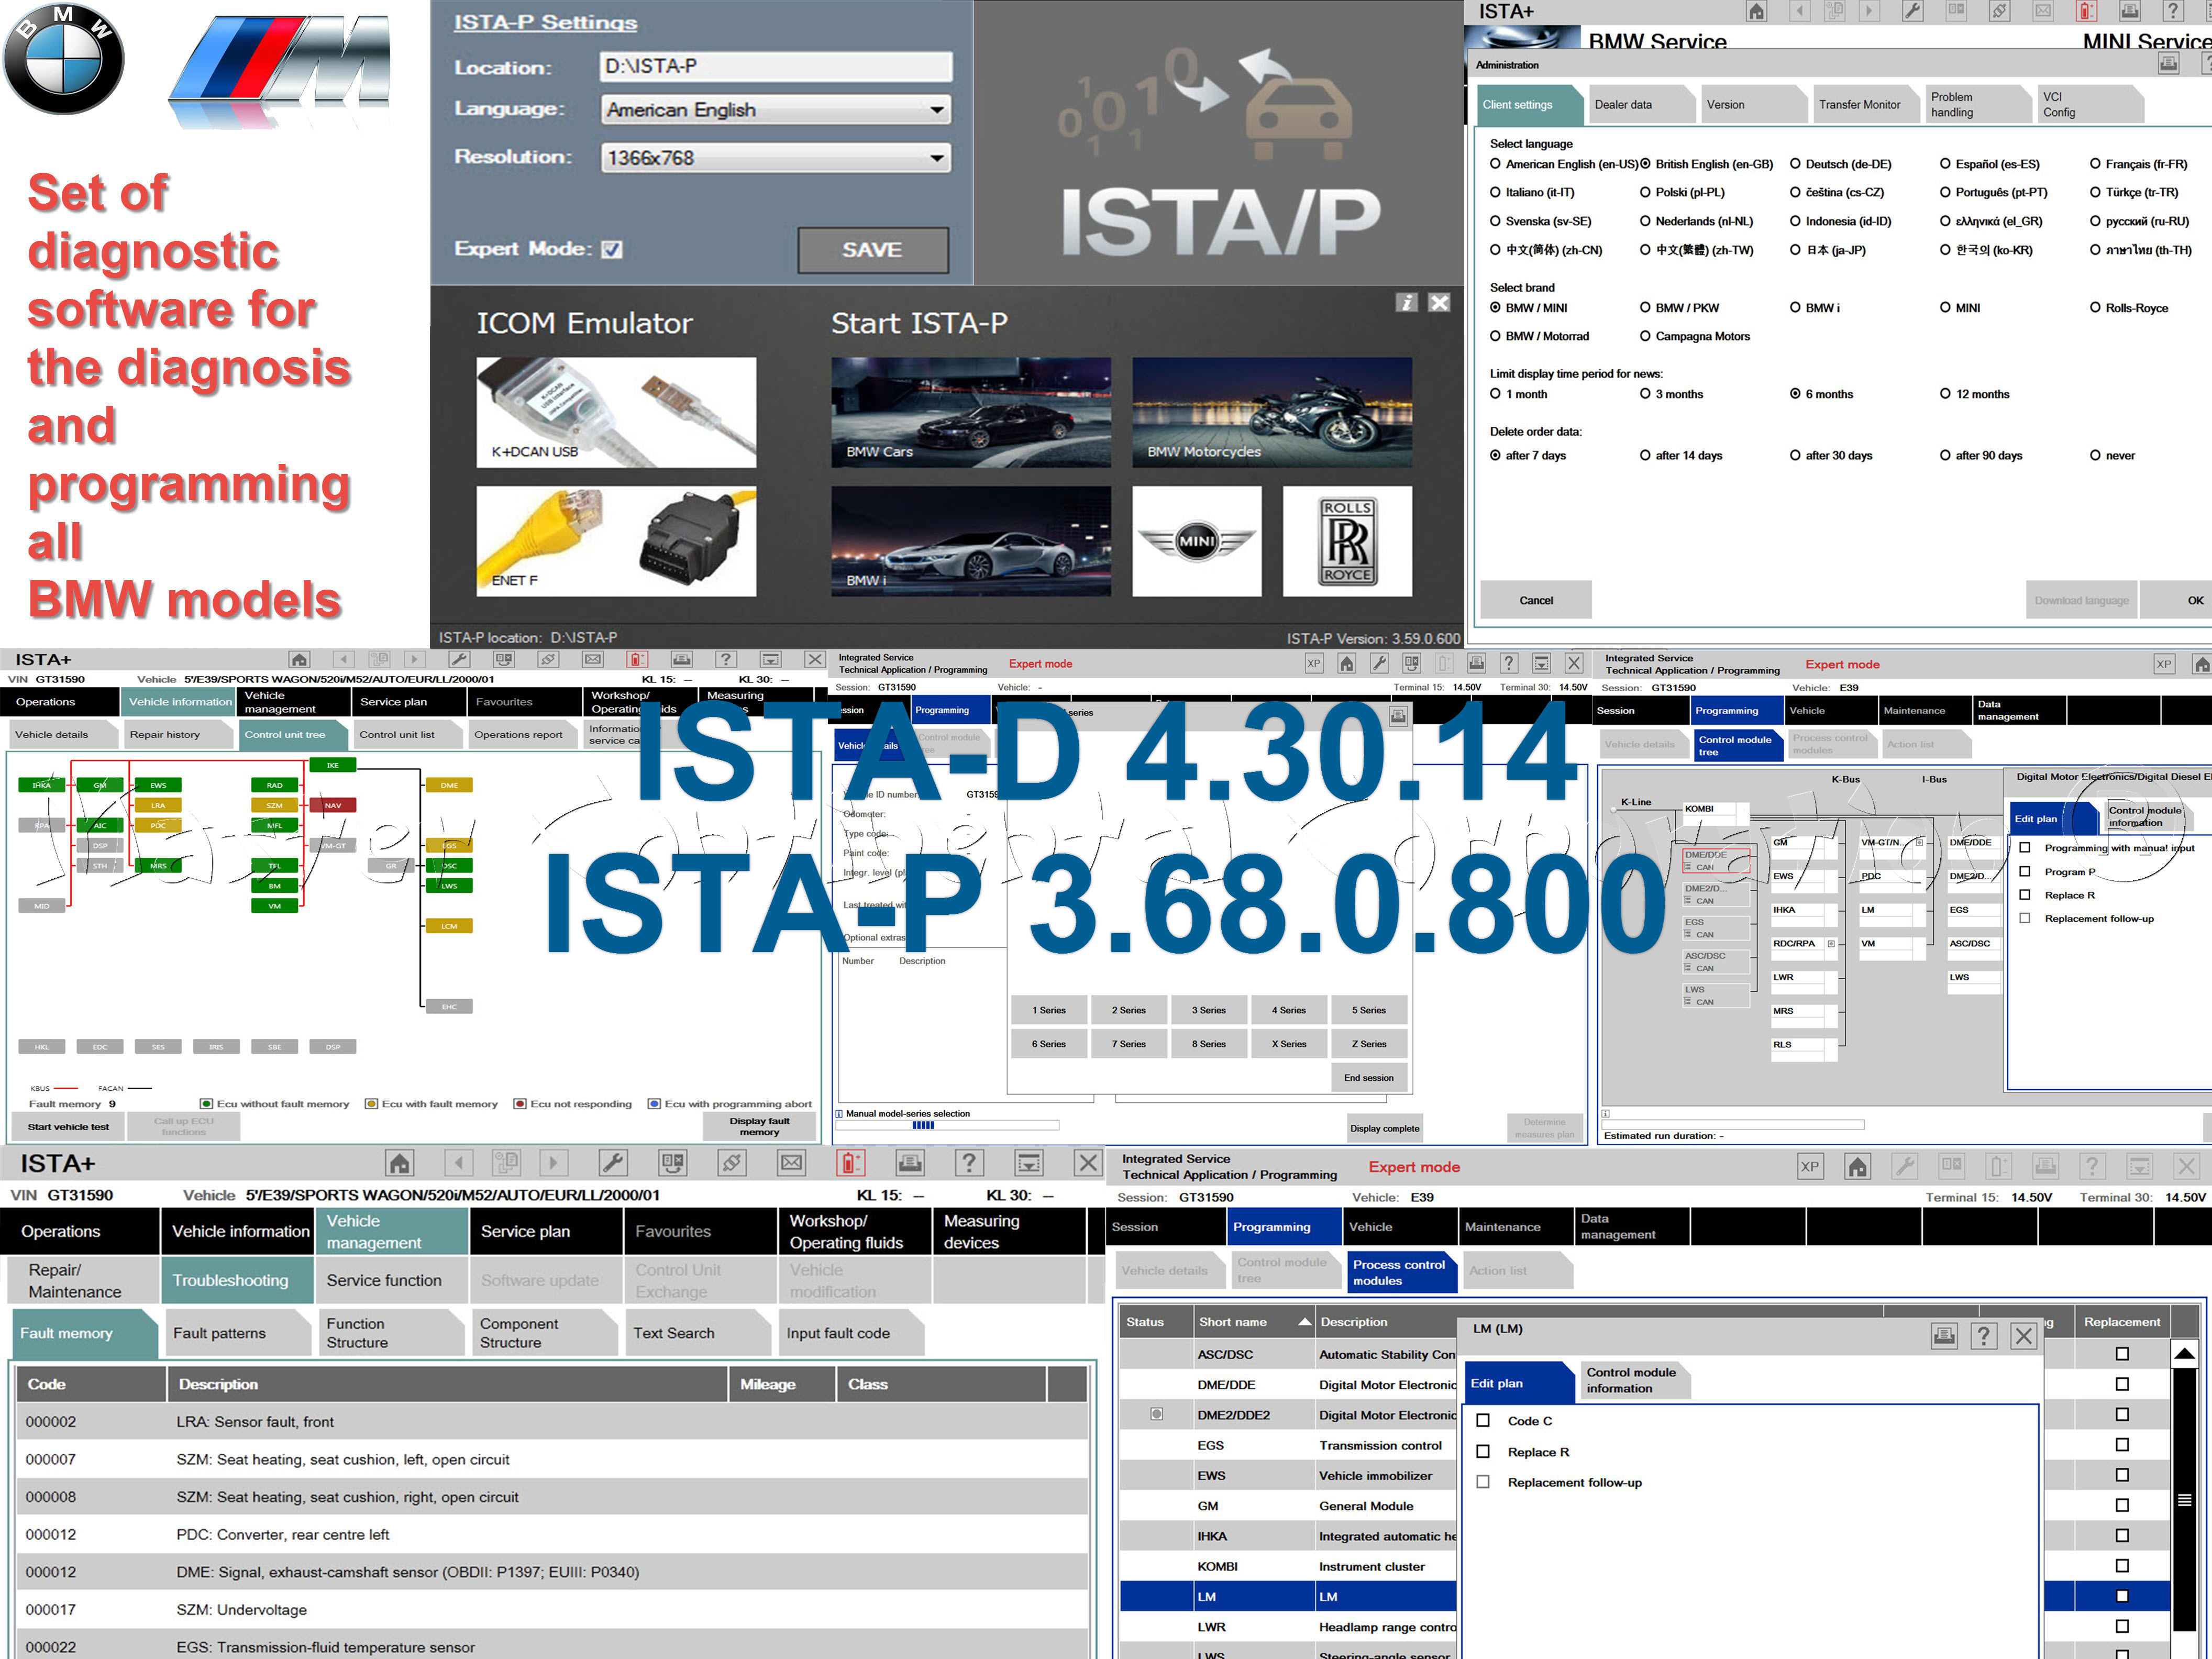Select never for delete order data
This screenshot has height=1659, width=2212.
tap(2095, 455)
